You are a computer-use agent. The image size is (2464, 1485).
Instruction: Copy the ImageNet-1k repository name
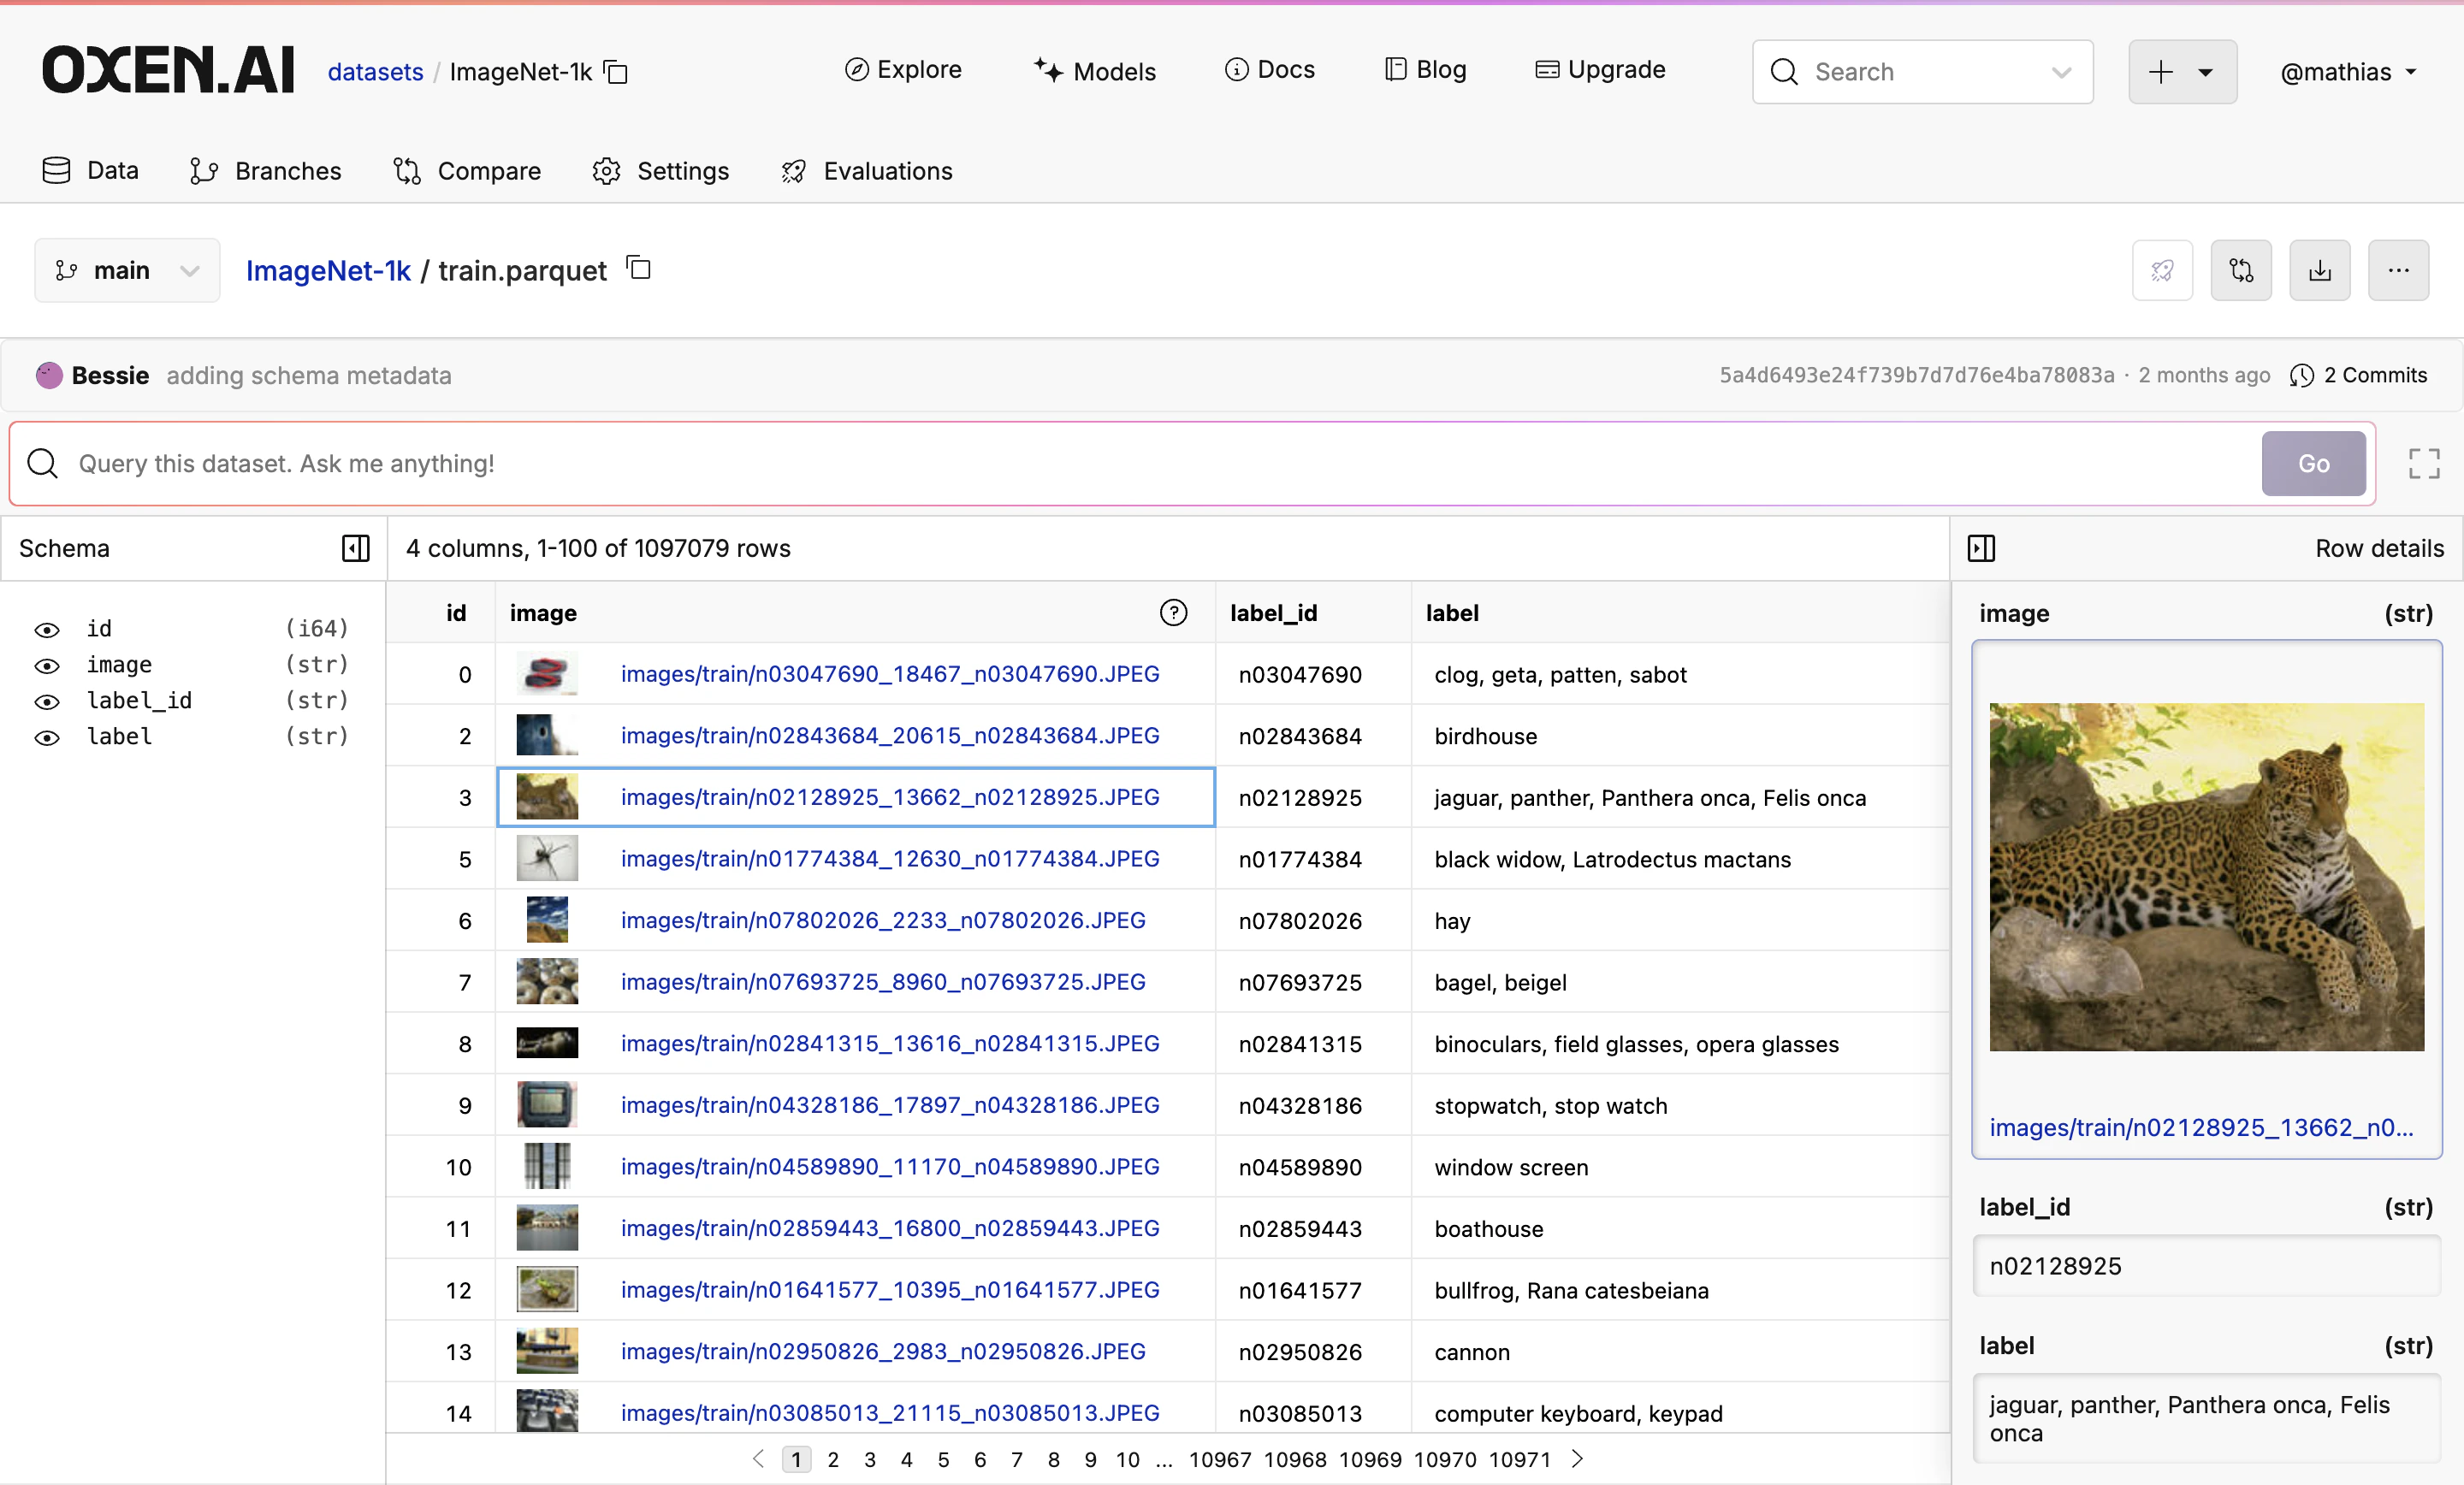point(617,72)
